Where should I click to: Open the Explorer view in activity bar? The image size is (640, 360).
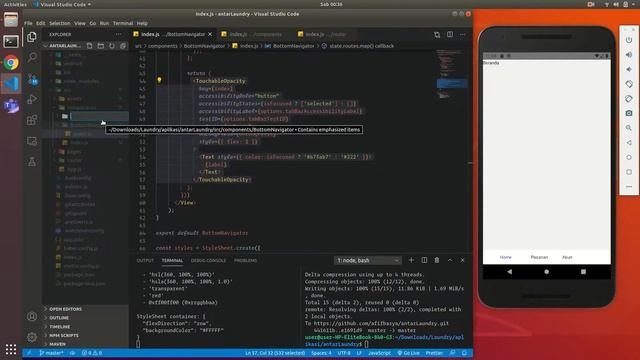pos(32,37)
